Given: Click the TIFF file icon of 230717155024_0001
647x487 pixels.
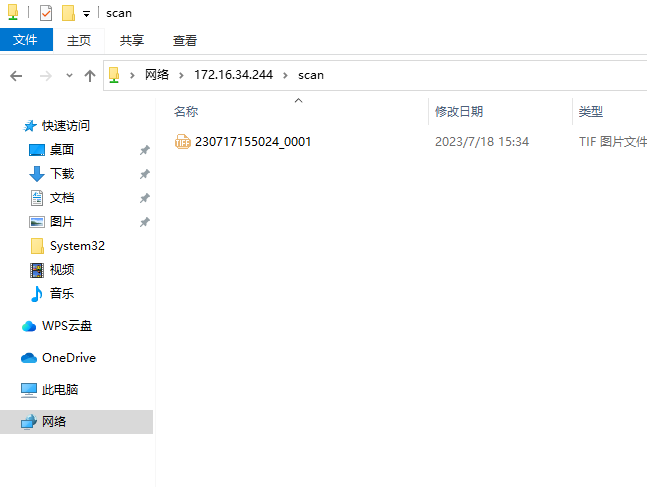Looking at the screenshot, I should click(x=182, y=142).
